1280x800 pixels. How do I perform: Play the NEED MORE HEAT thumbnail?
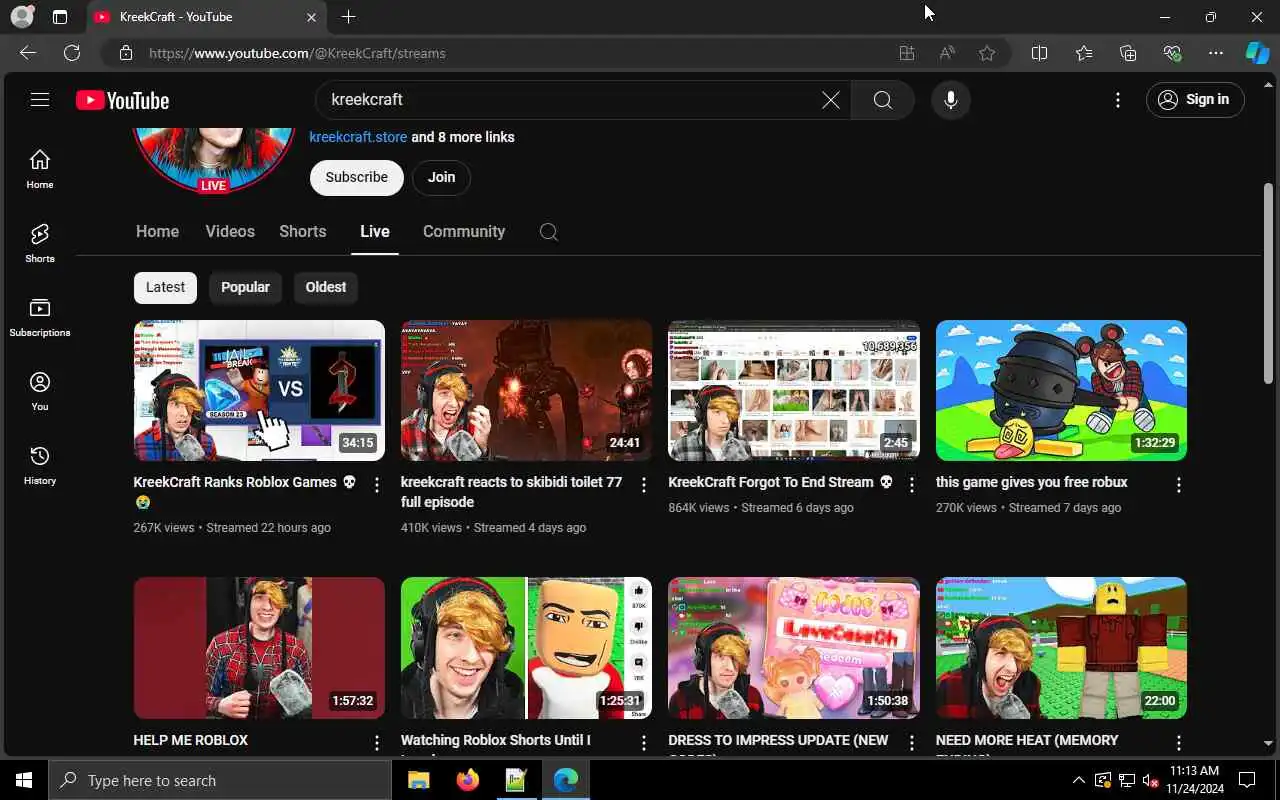1061,648
